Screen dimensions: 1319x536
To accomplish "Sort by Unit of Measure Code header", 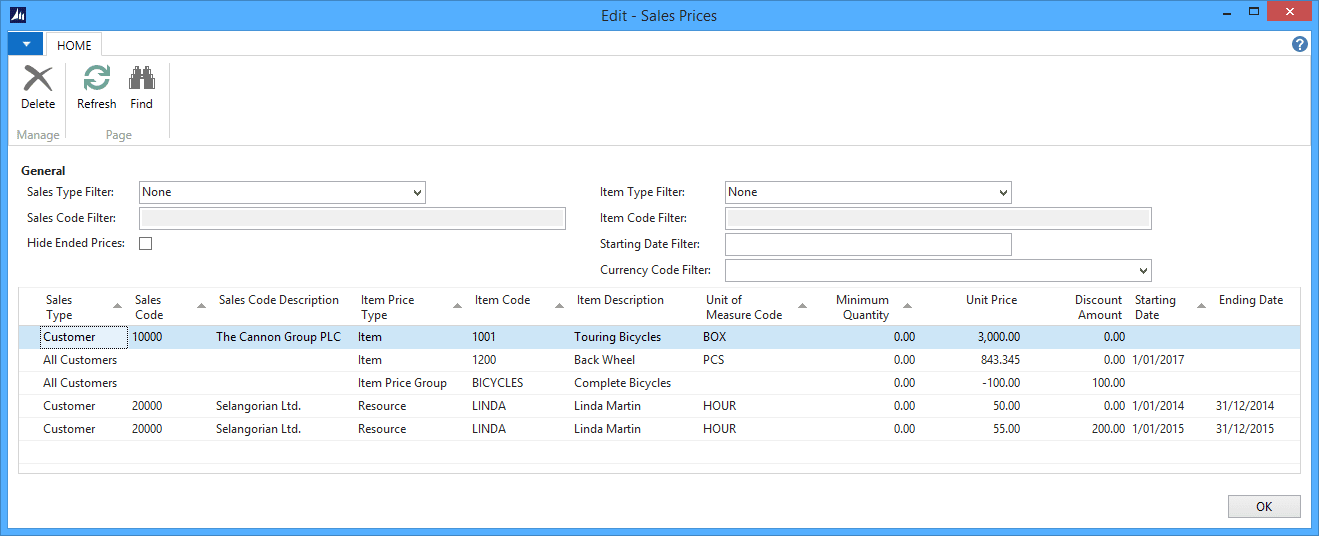I will [x=755, y=307].
